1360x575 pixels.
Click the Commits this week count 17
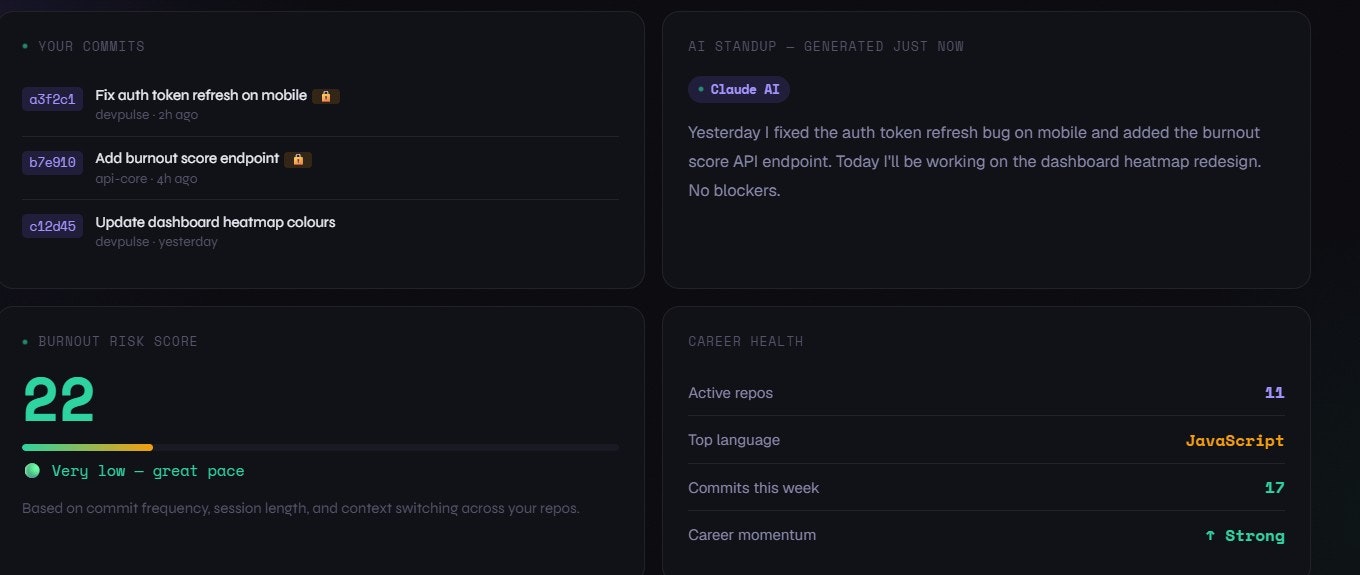click(x=1274, y=488)
